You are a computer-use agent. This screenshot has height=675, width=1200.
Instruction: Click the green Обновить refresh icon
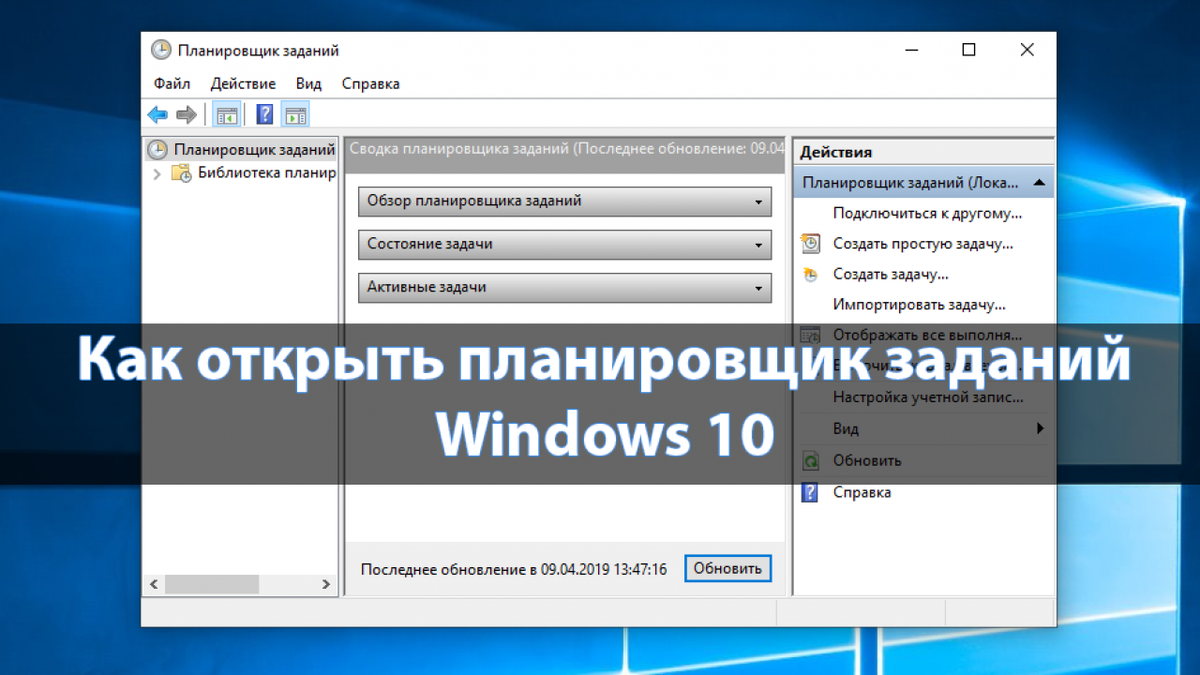[811, 461]
